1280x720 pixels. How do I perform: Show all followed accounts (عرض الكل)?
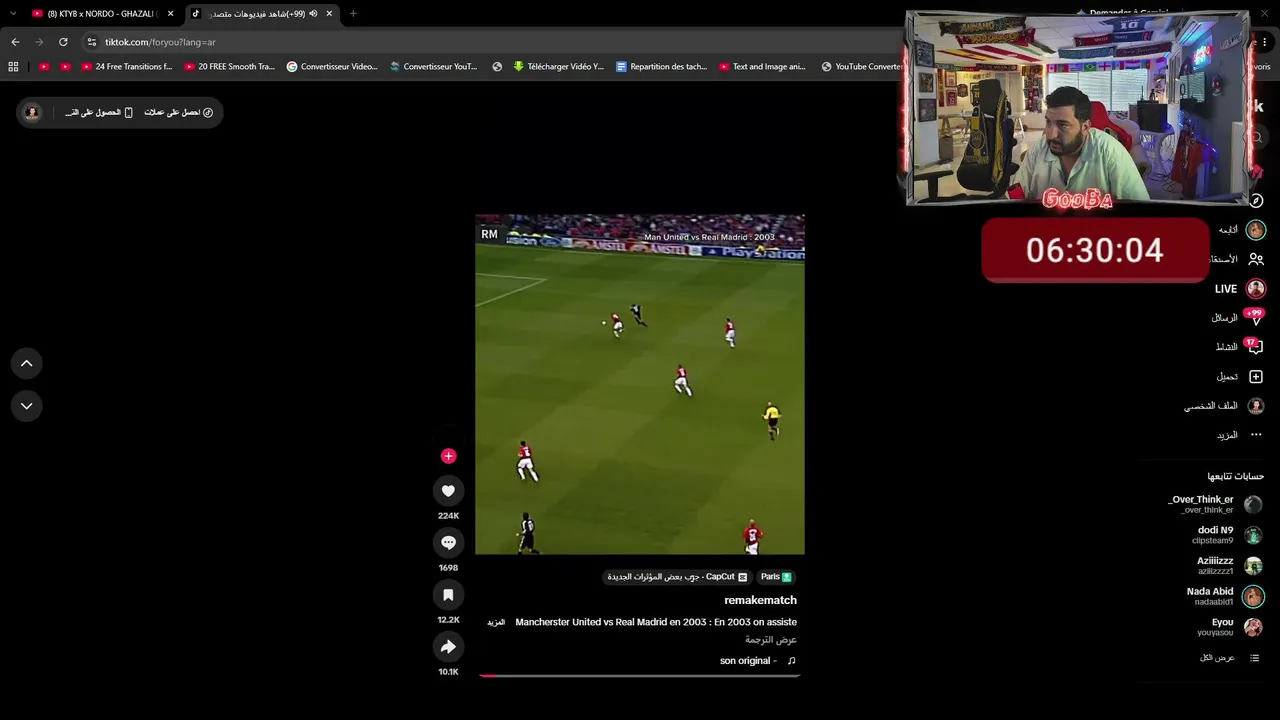[x=1229, y=658]
